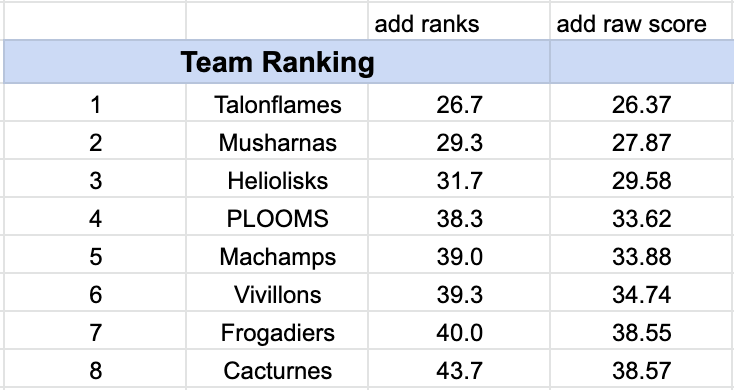Select the cell with value 43.7
Image resolution: width=734 pixels, height=390 pixels.
(x=459, y=369)
